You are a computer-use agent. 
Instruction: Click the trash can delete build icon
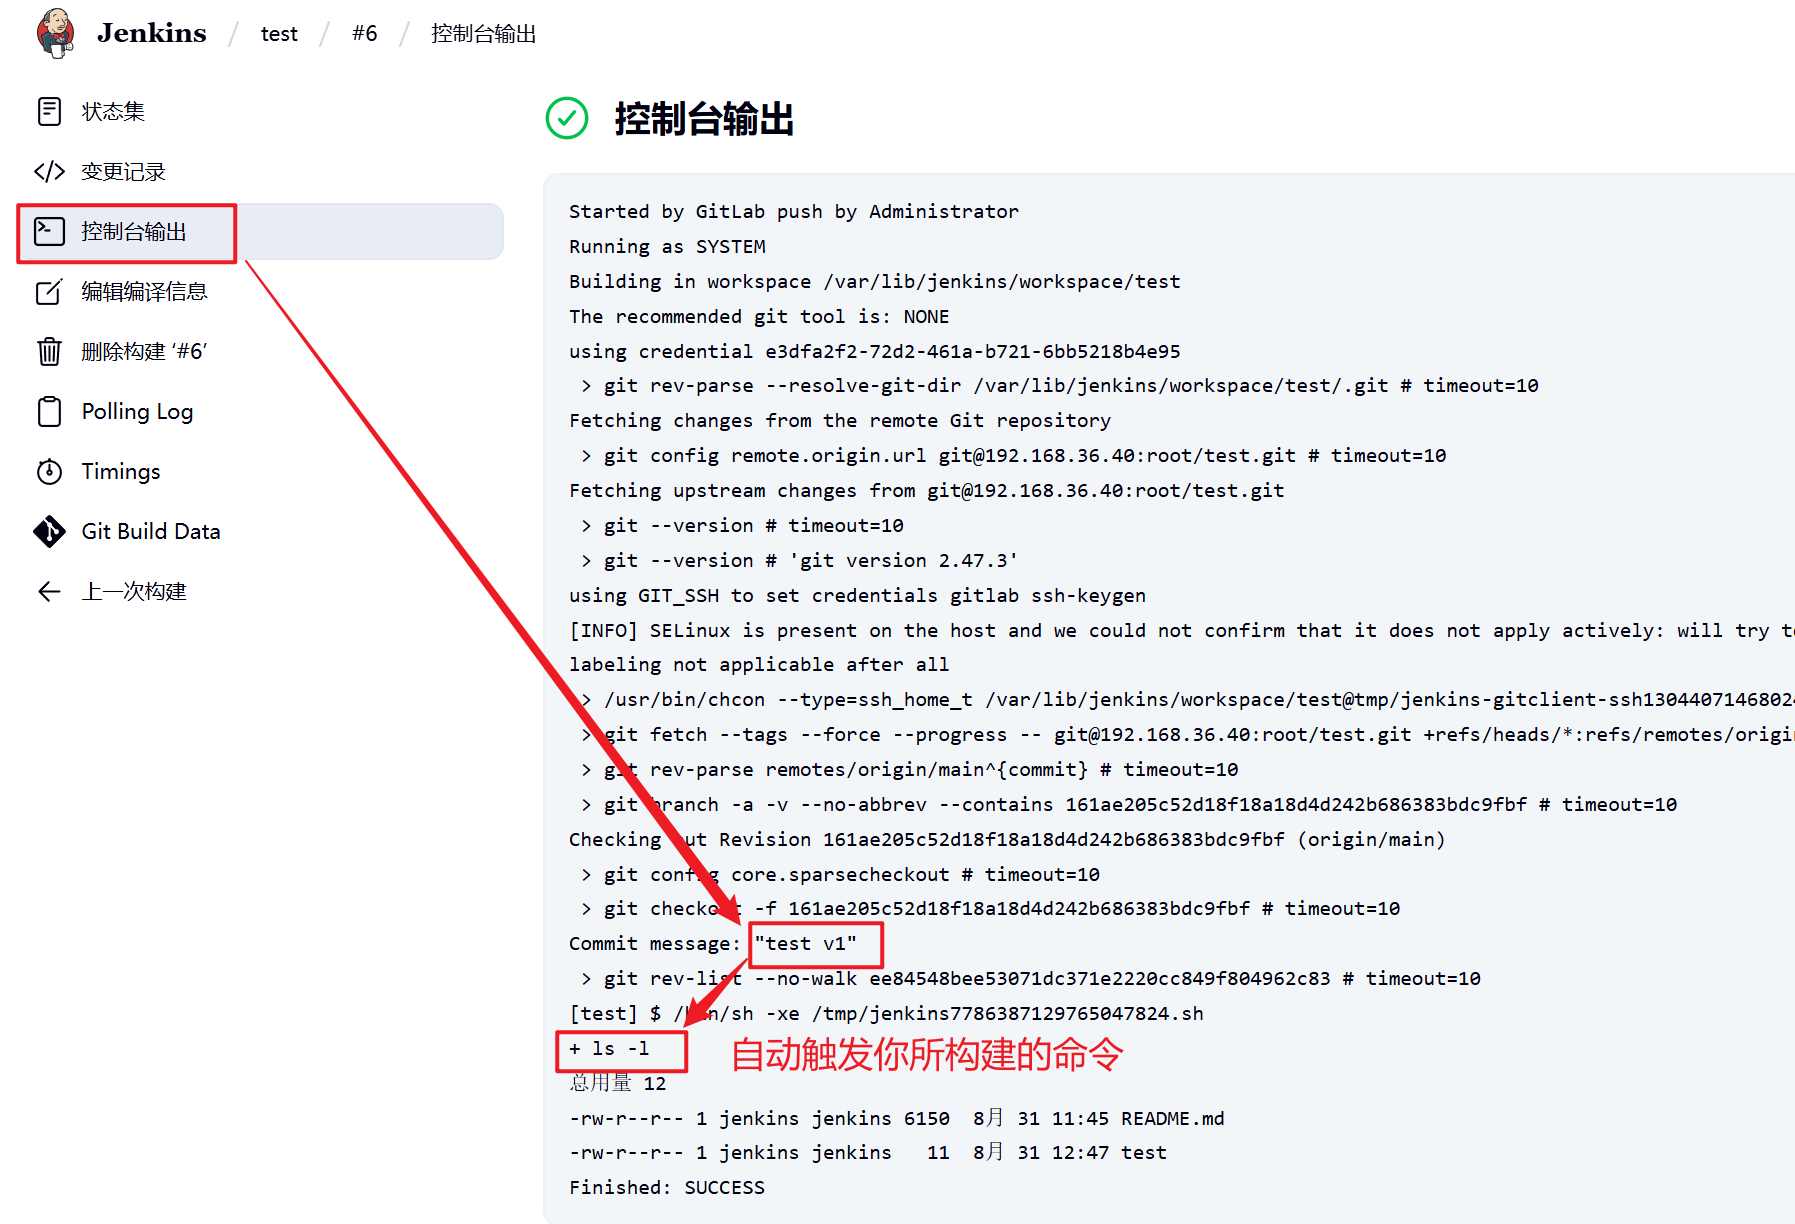49,351
